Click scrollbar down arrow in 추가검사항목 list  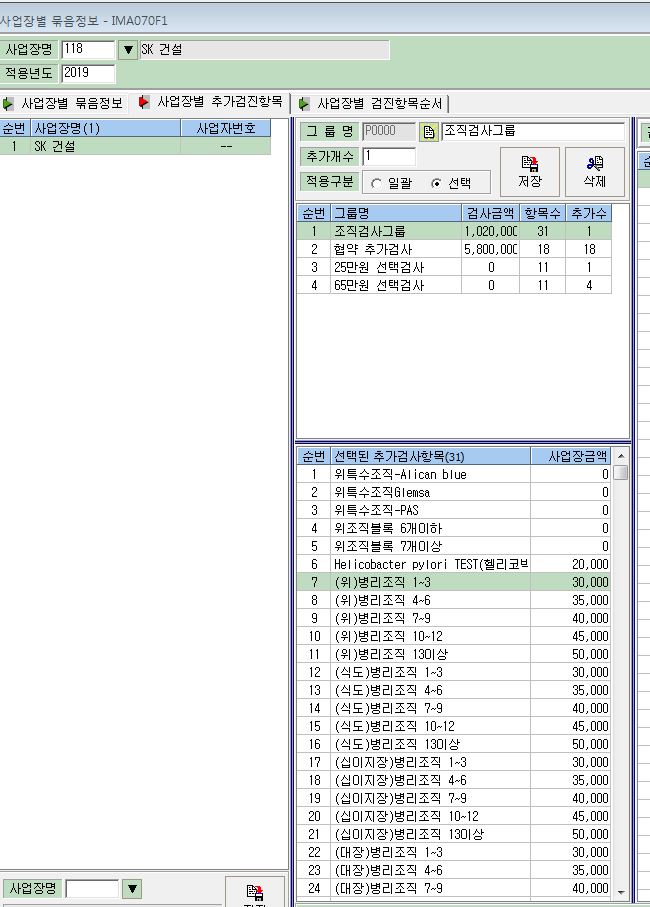[x=621, y=892]
